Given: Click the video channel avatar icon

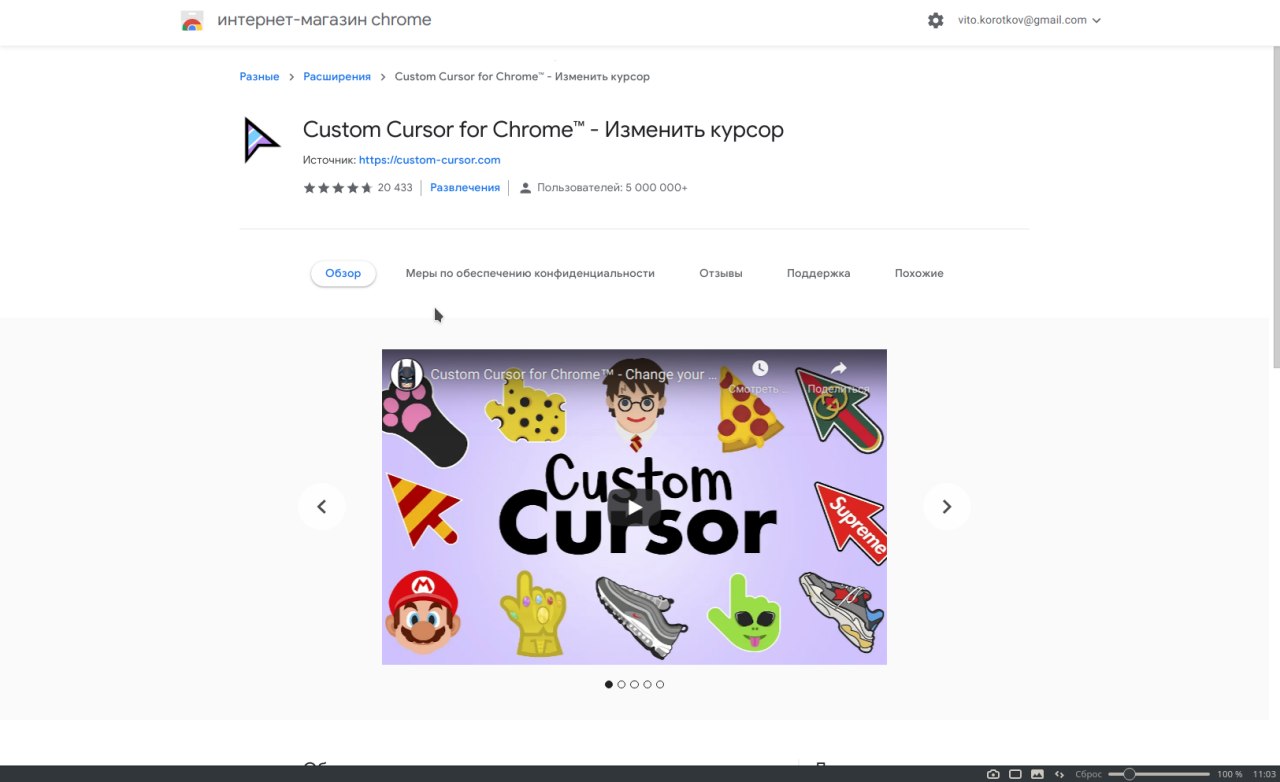Looking at the screenshot, I should point(406,375).
